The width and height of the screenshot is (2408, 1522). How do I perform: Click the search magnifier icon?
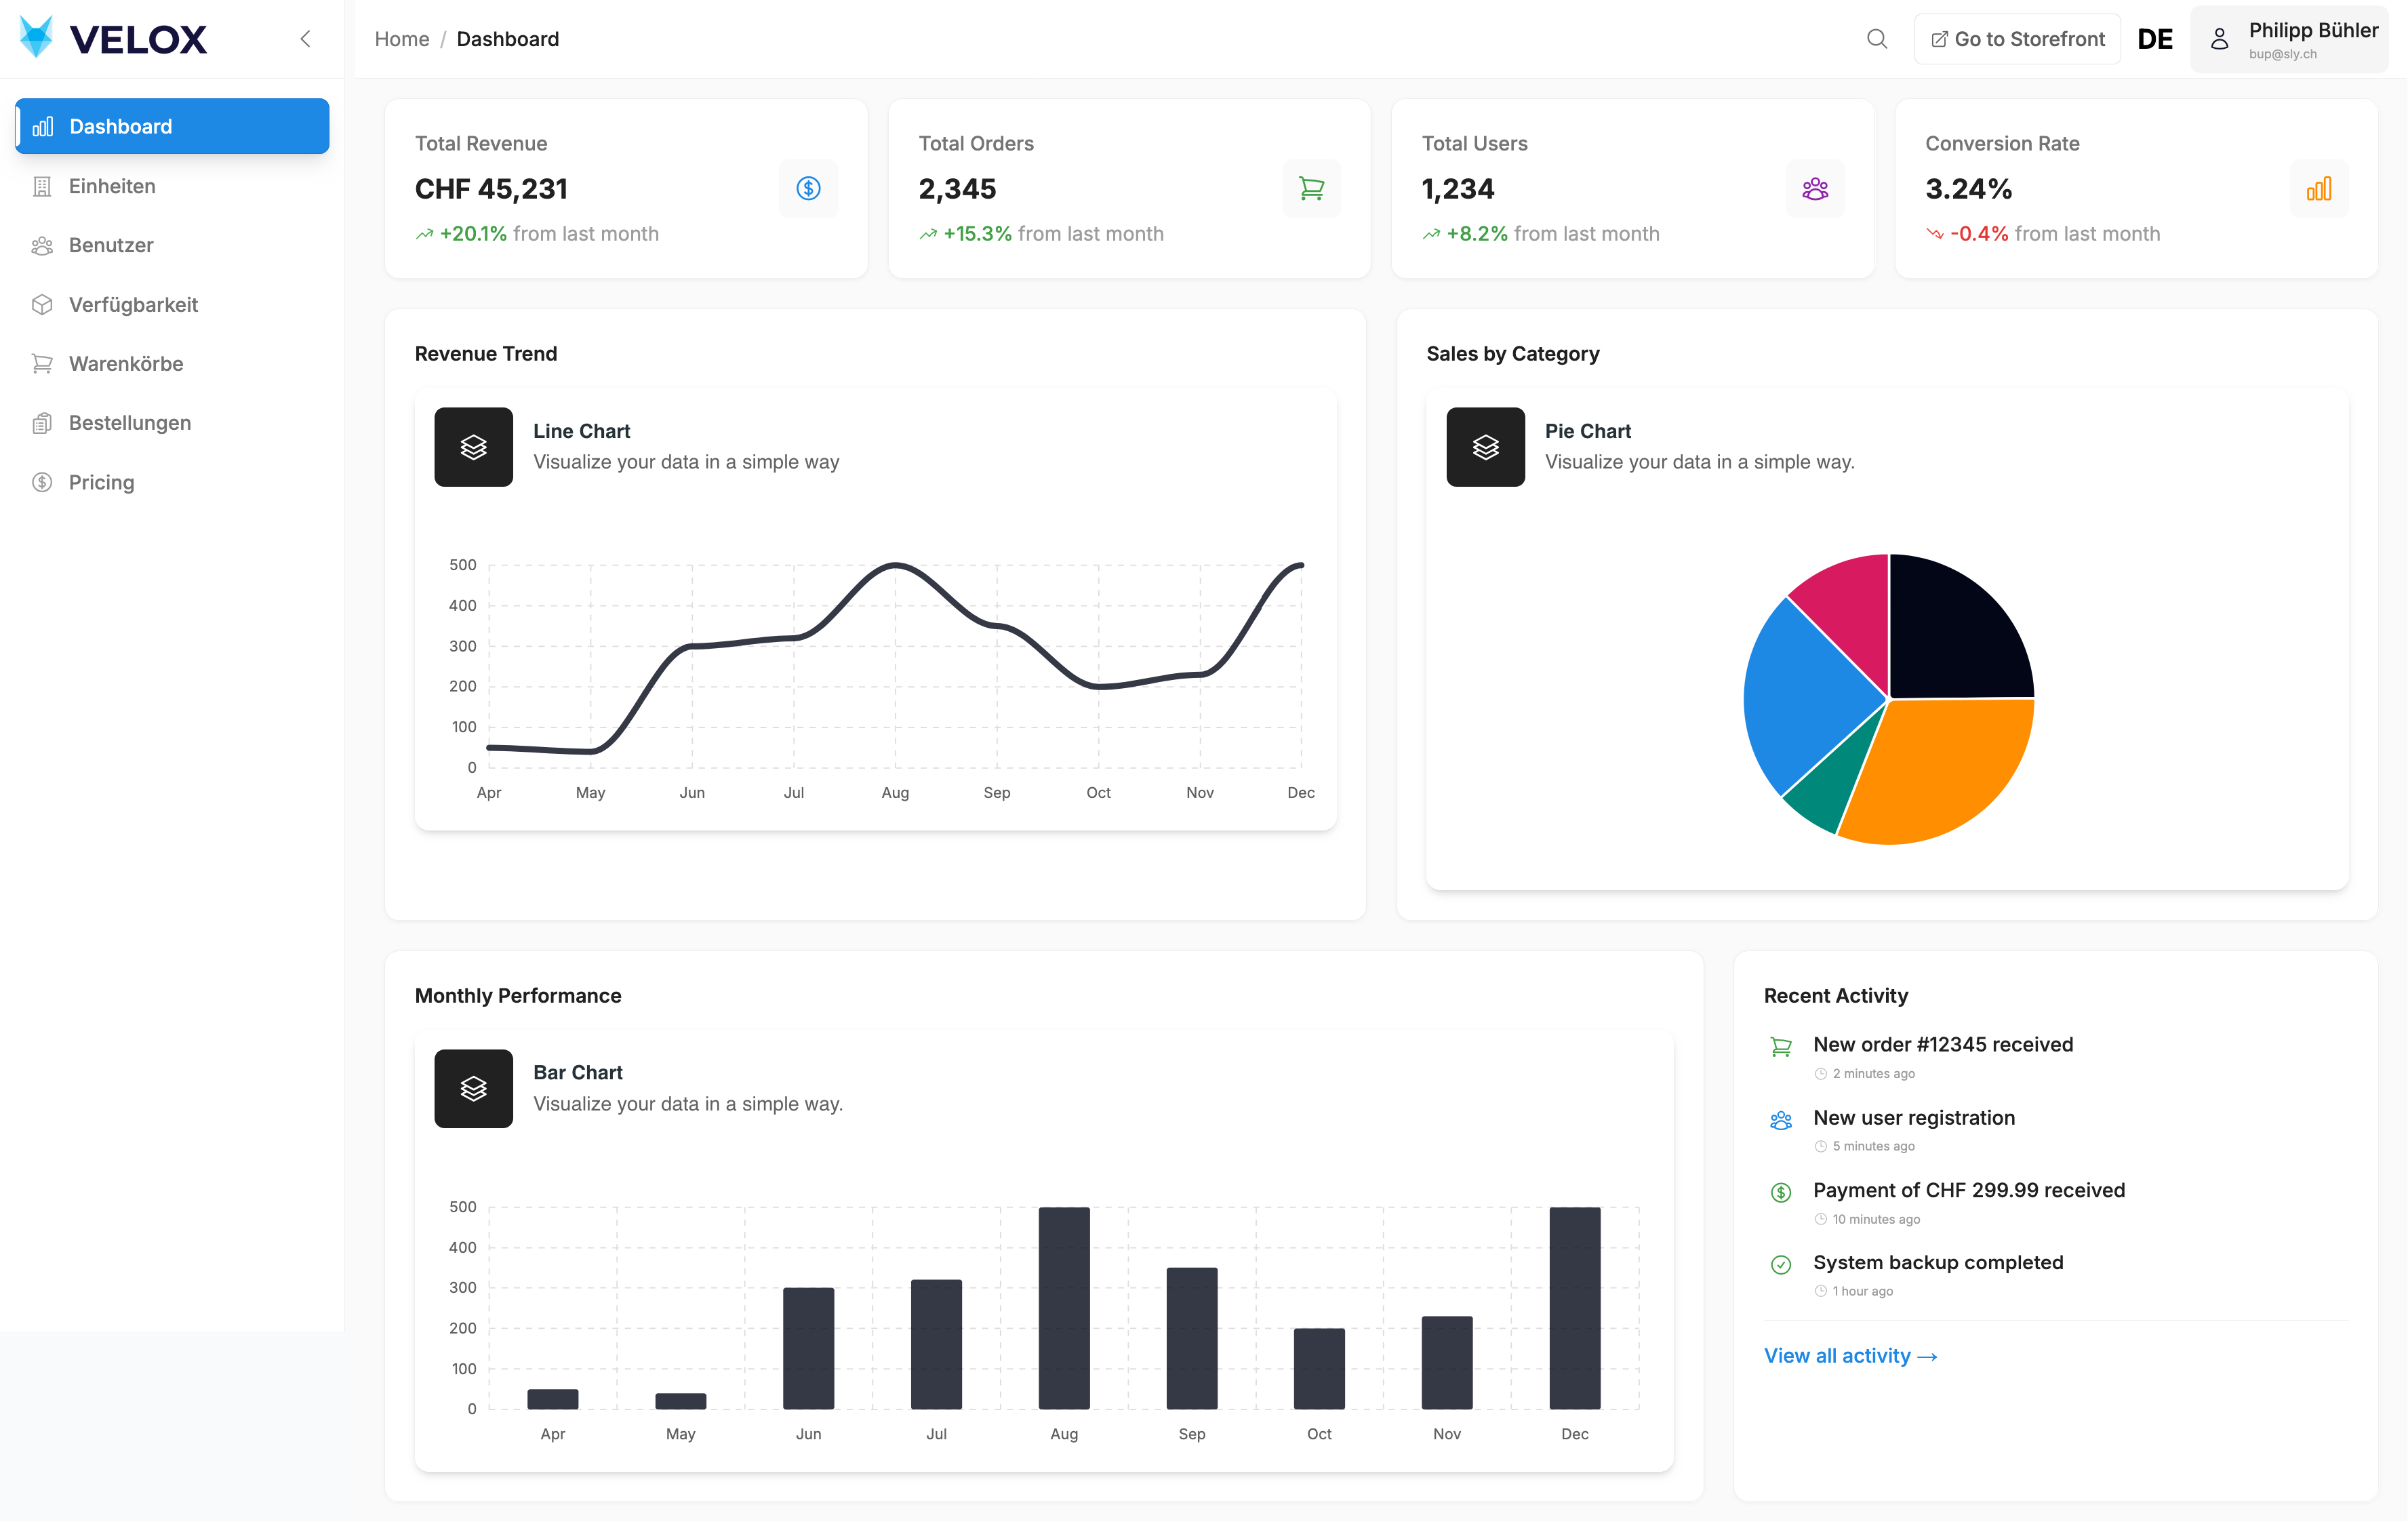(x=1876, y=39)
